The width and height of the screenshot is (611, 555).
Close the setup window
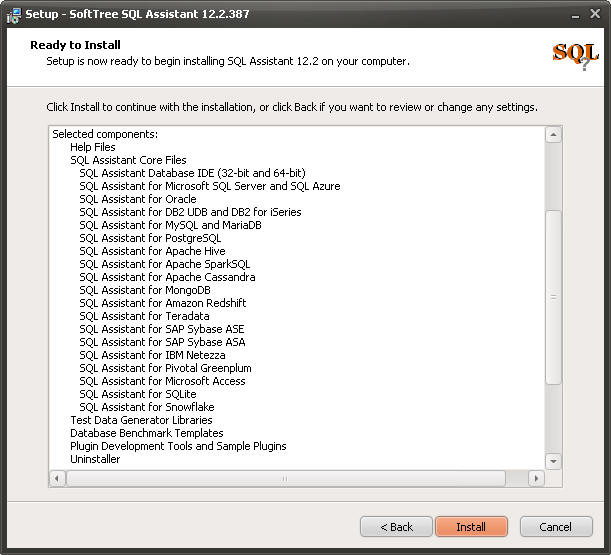(595, 14)
